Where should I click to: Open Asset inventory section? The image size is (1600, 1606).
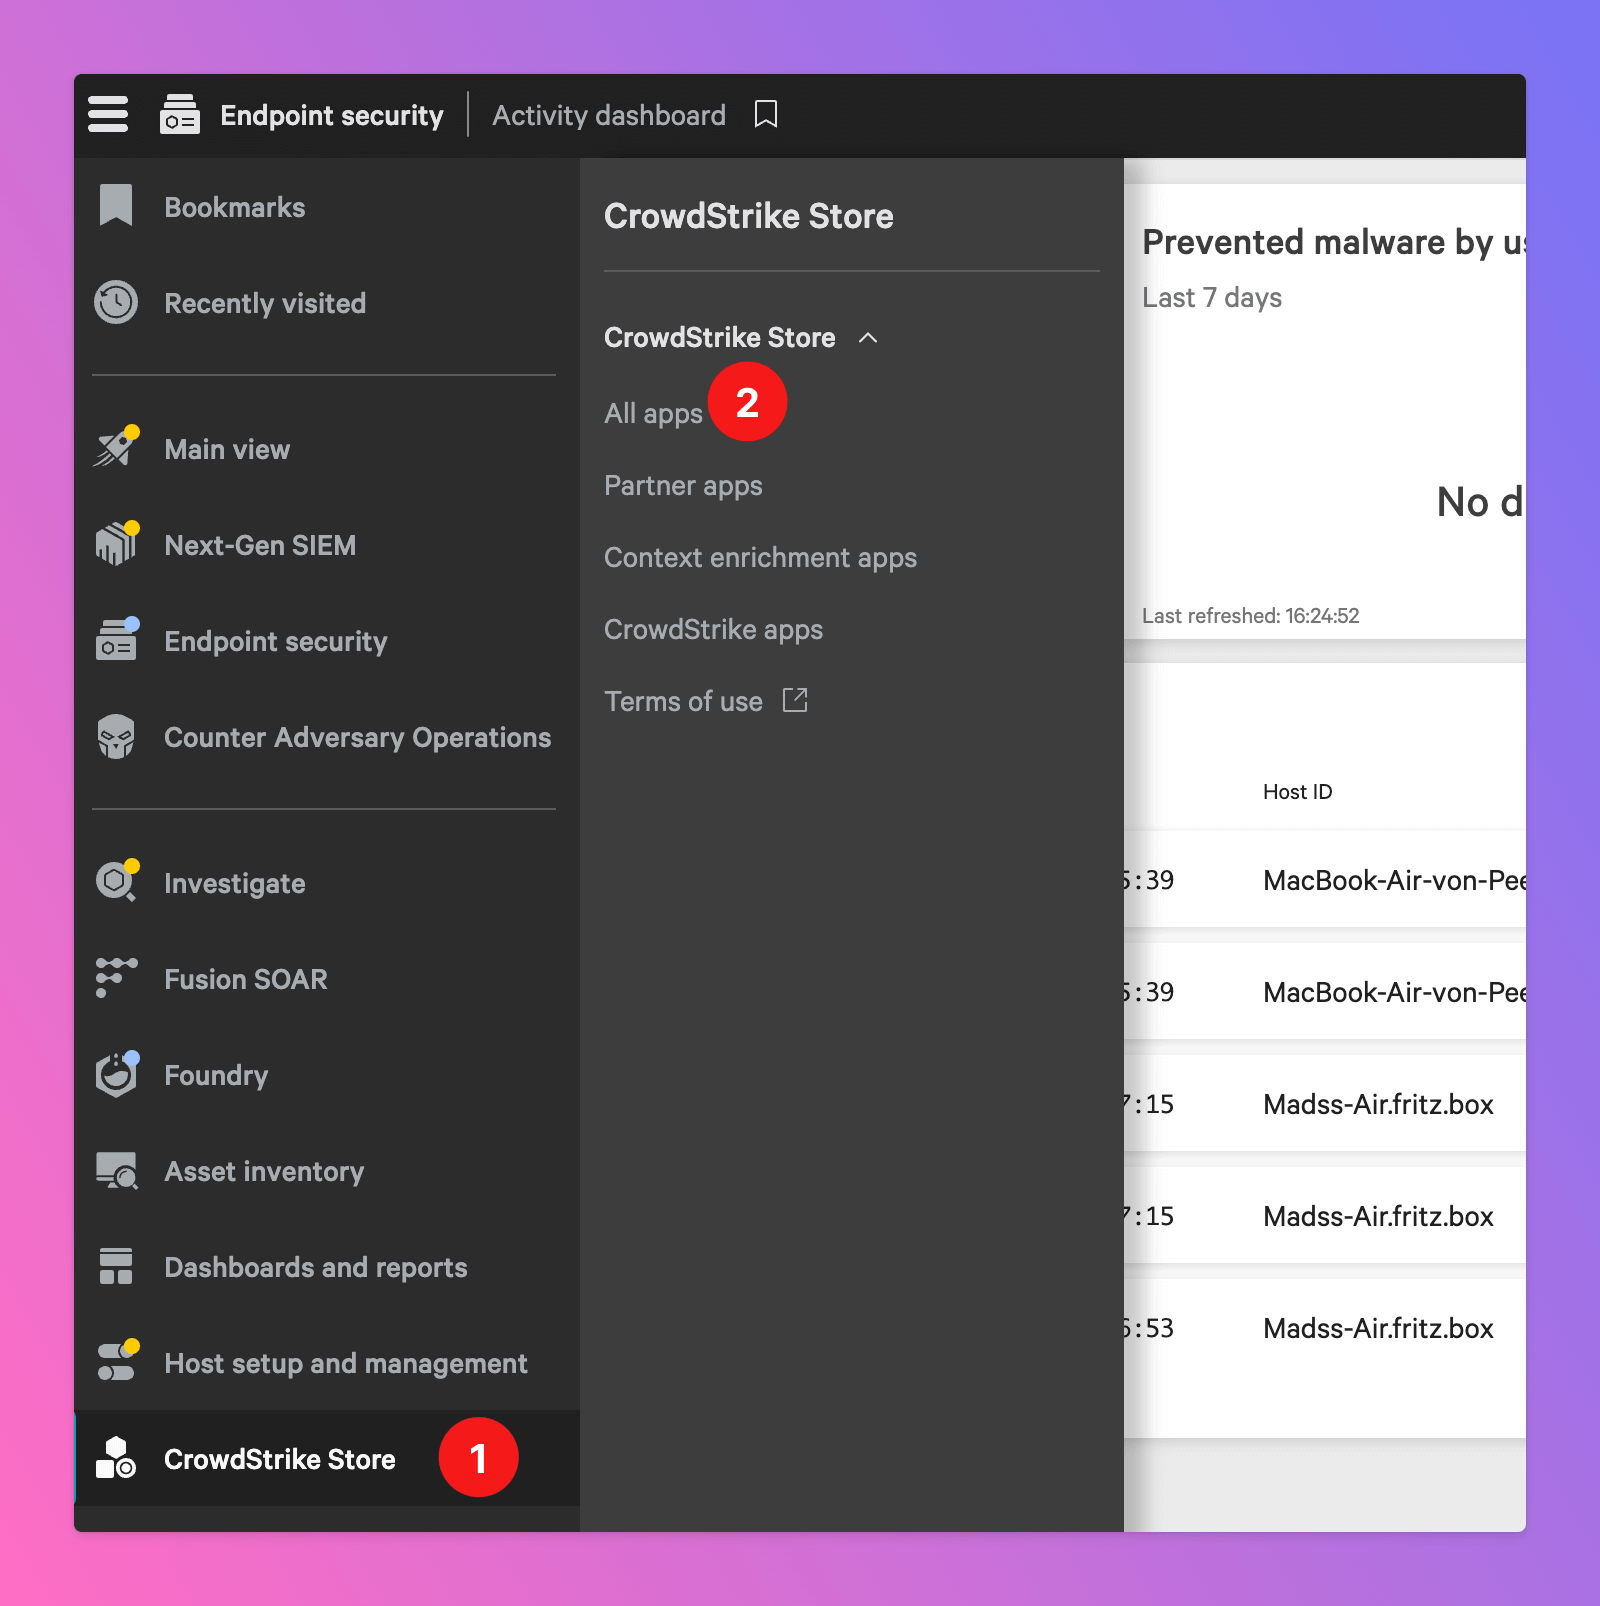pyautogui.click(x=264, y=1171)
